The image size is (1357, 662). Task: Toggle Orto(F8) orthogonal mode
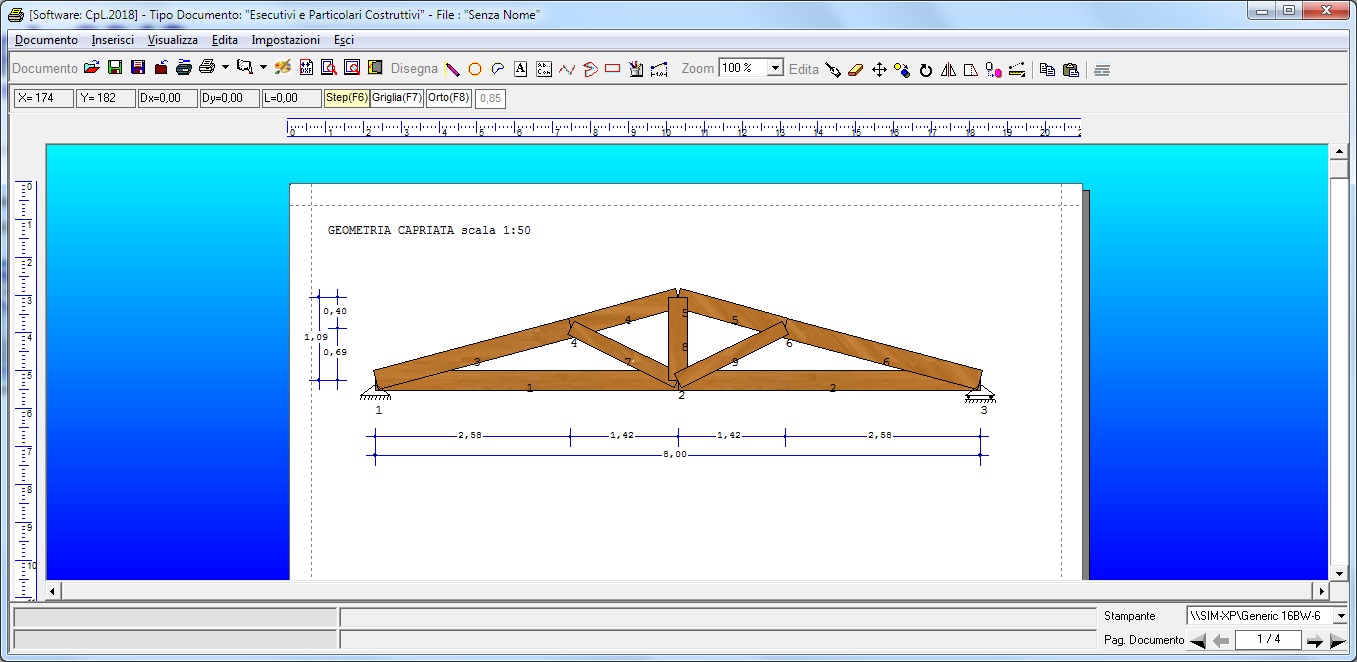click(x=449, y=98)
